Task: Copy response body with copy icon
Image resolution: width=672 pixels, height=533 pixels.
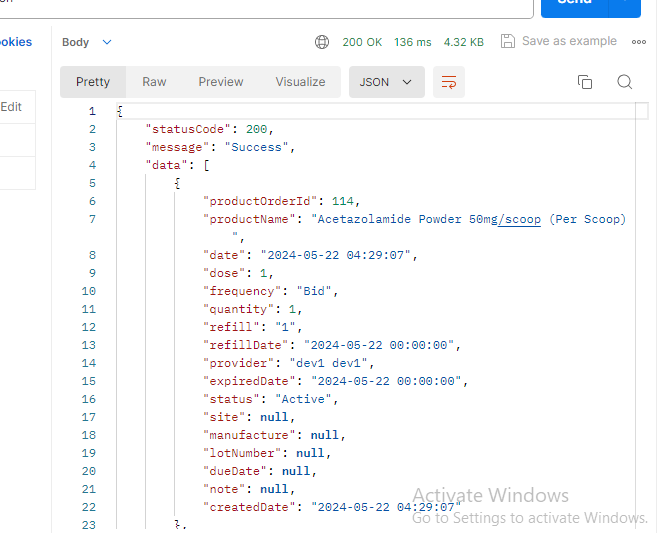Action: pos(585,82)
